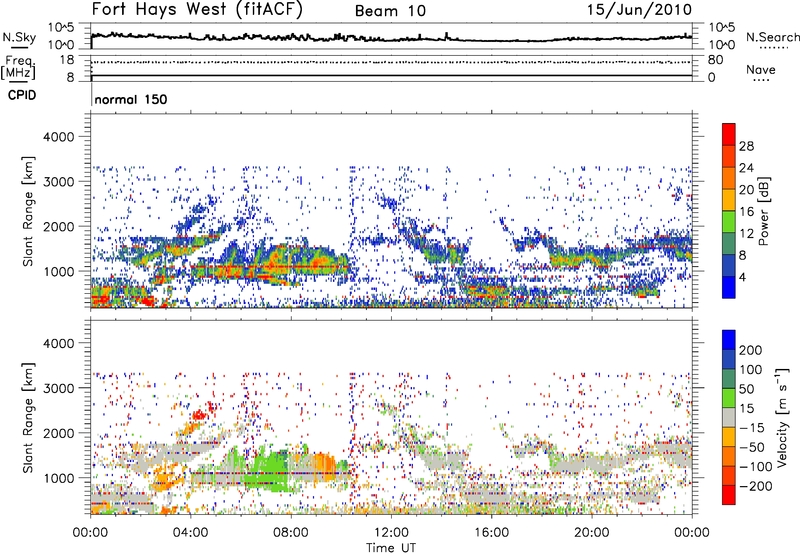This screenshot has width=800, height=554.
Task: Click the '16' tick on the Power scale
Action: (x=746, y=212)
